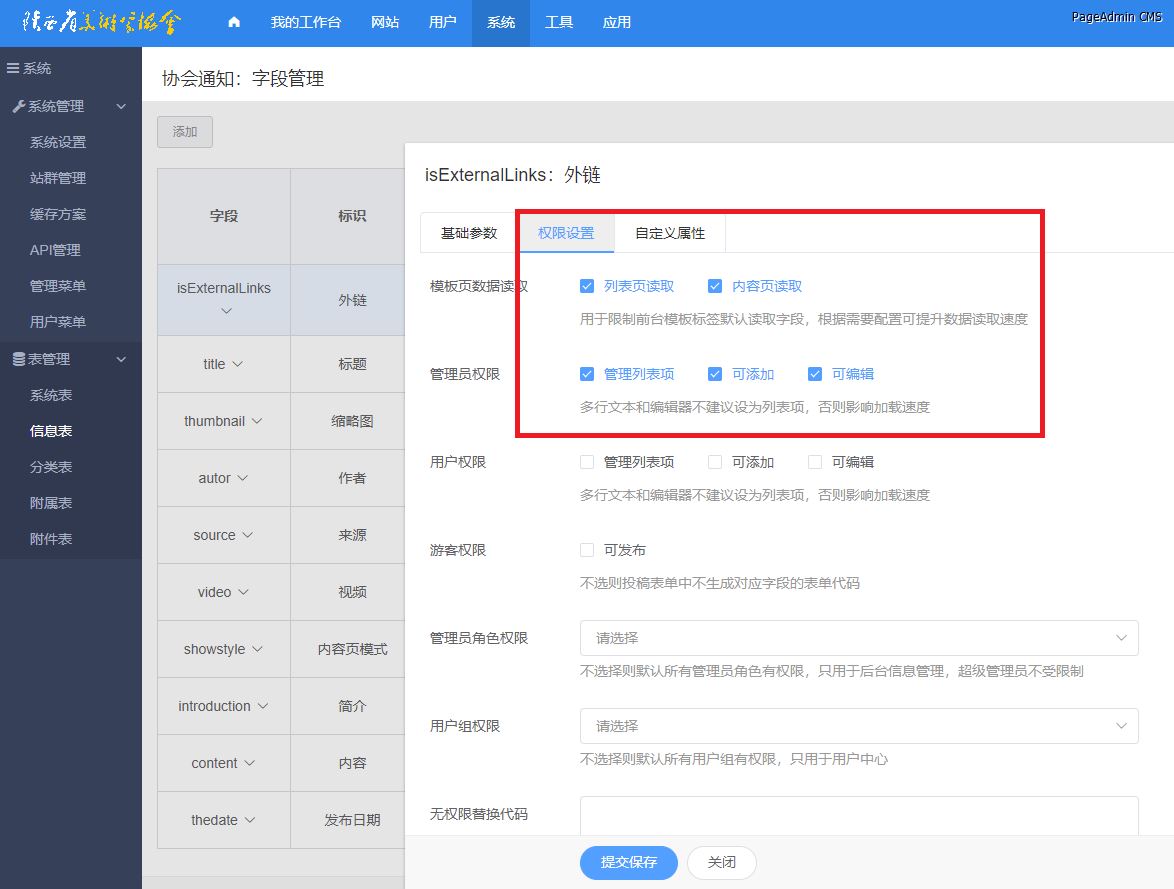This screenshot has width=1174, height=889.
Task: Open 系统设置 in the sidebar
Action: click(58, 142)
